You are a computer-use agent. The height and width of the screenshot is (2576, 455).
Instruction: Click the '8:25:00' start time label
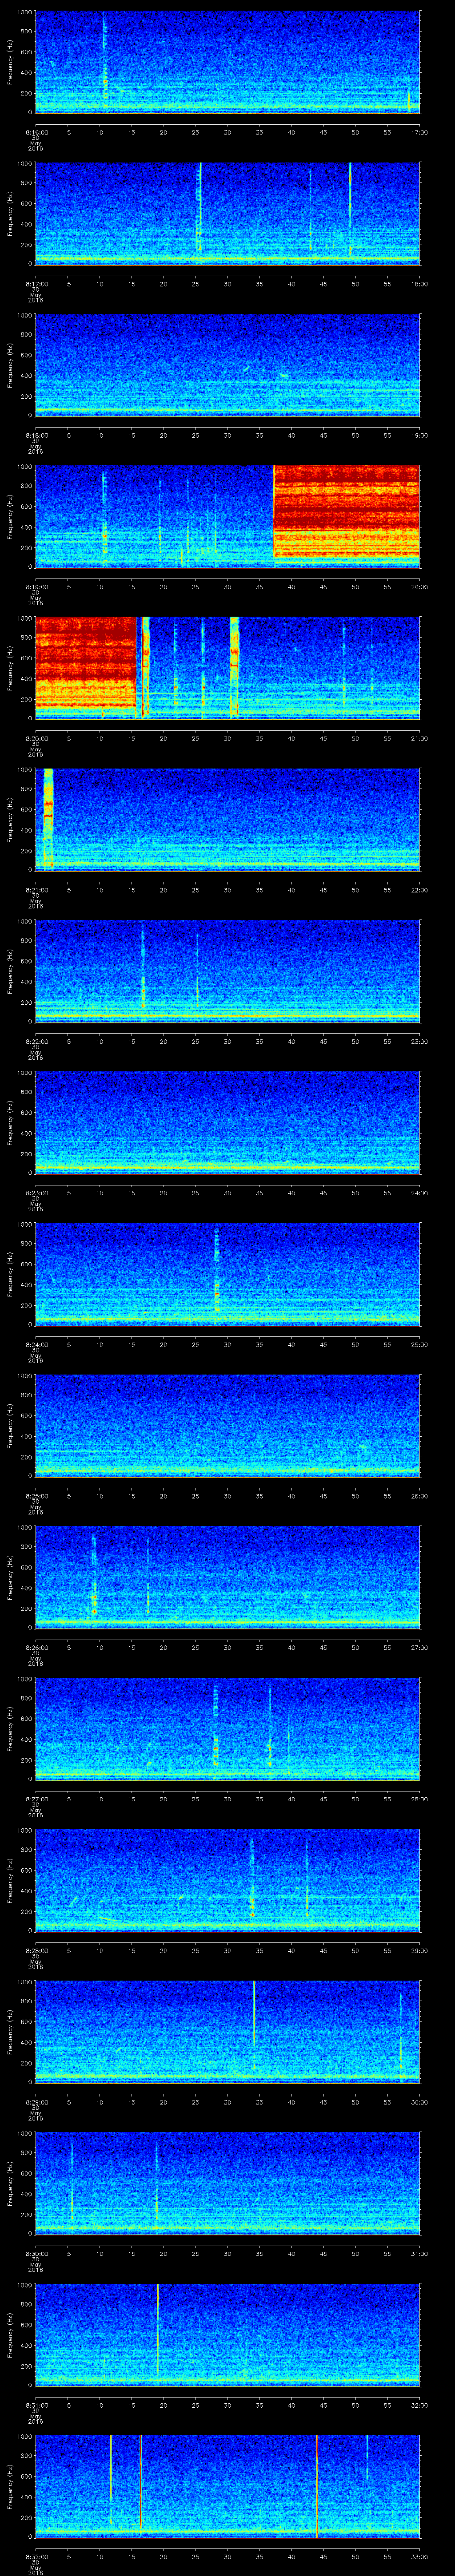[x=36, y=1496]
